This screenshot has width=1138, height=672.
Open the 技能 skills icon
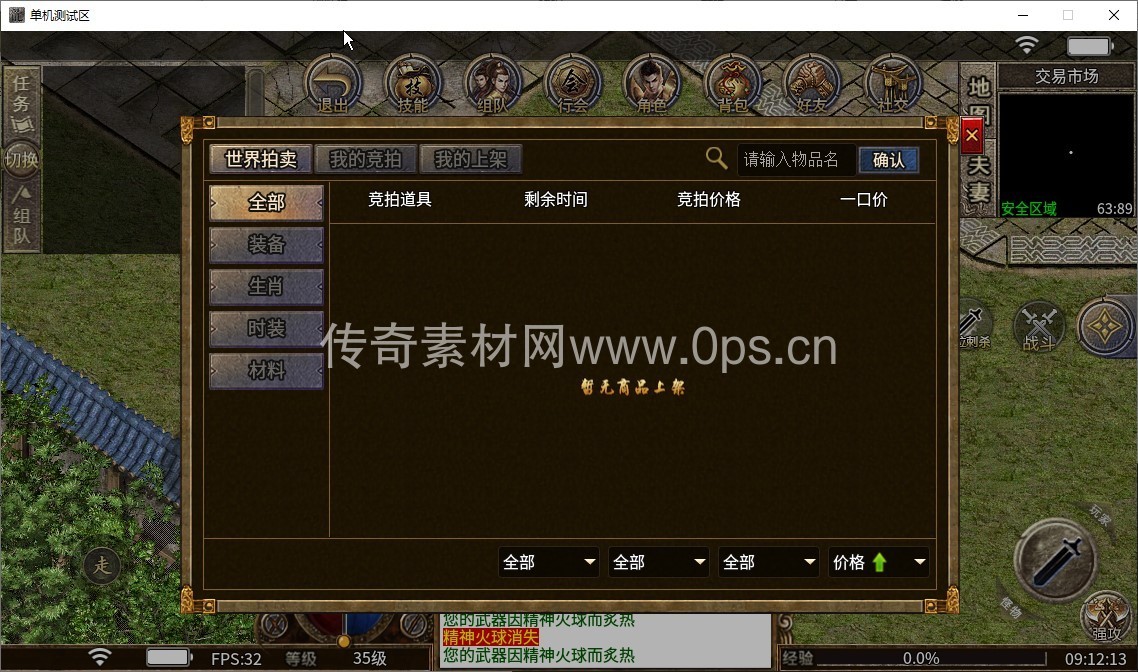point(412,83)
